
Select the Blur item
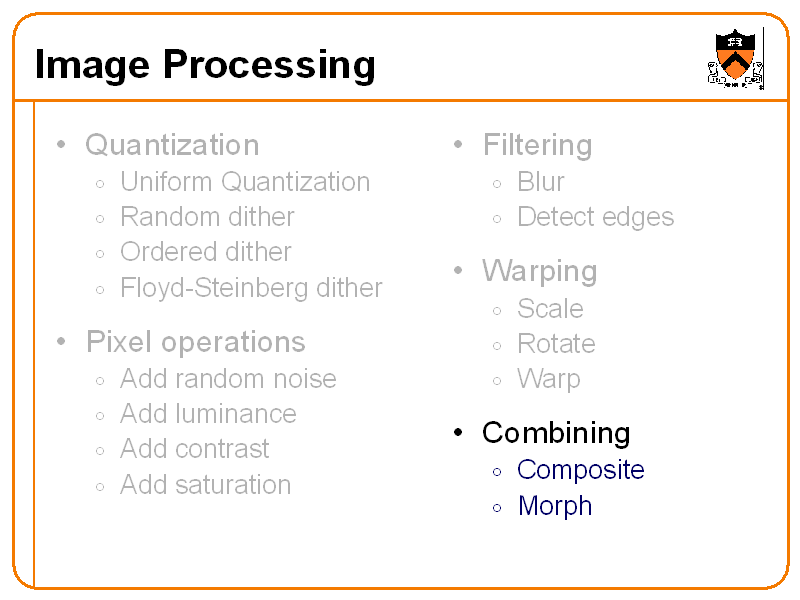pyautogui.click(x=541, y=182)
